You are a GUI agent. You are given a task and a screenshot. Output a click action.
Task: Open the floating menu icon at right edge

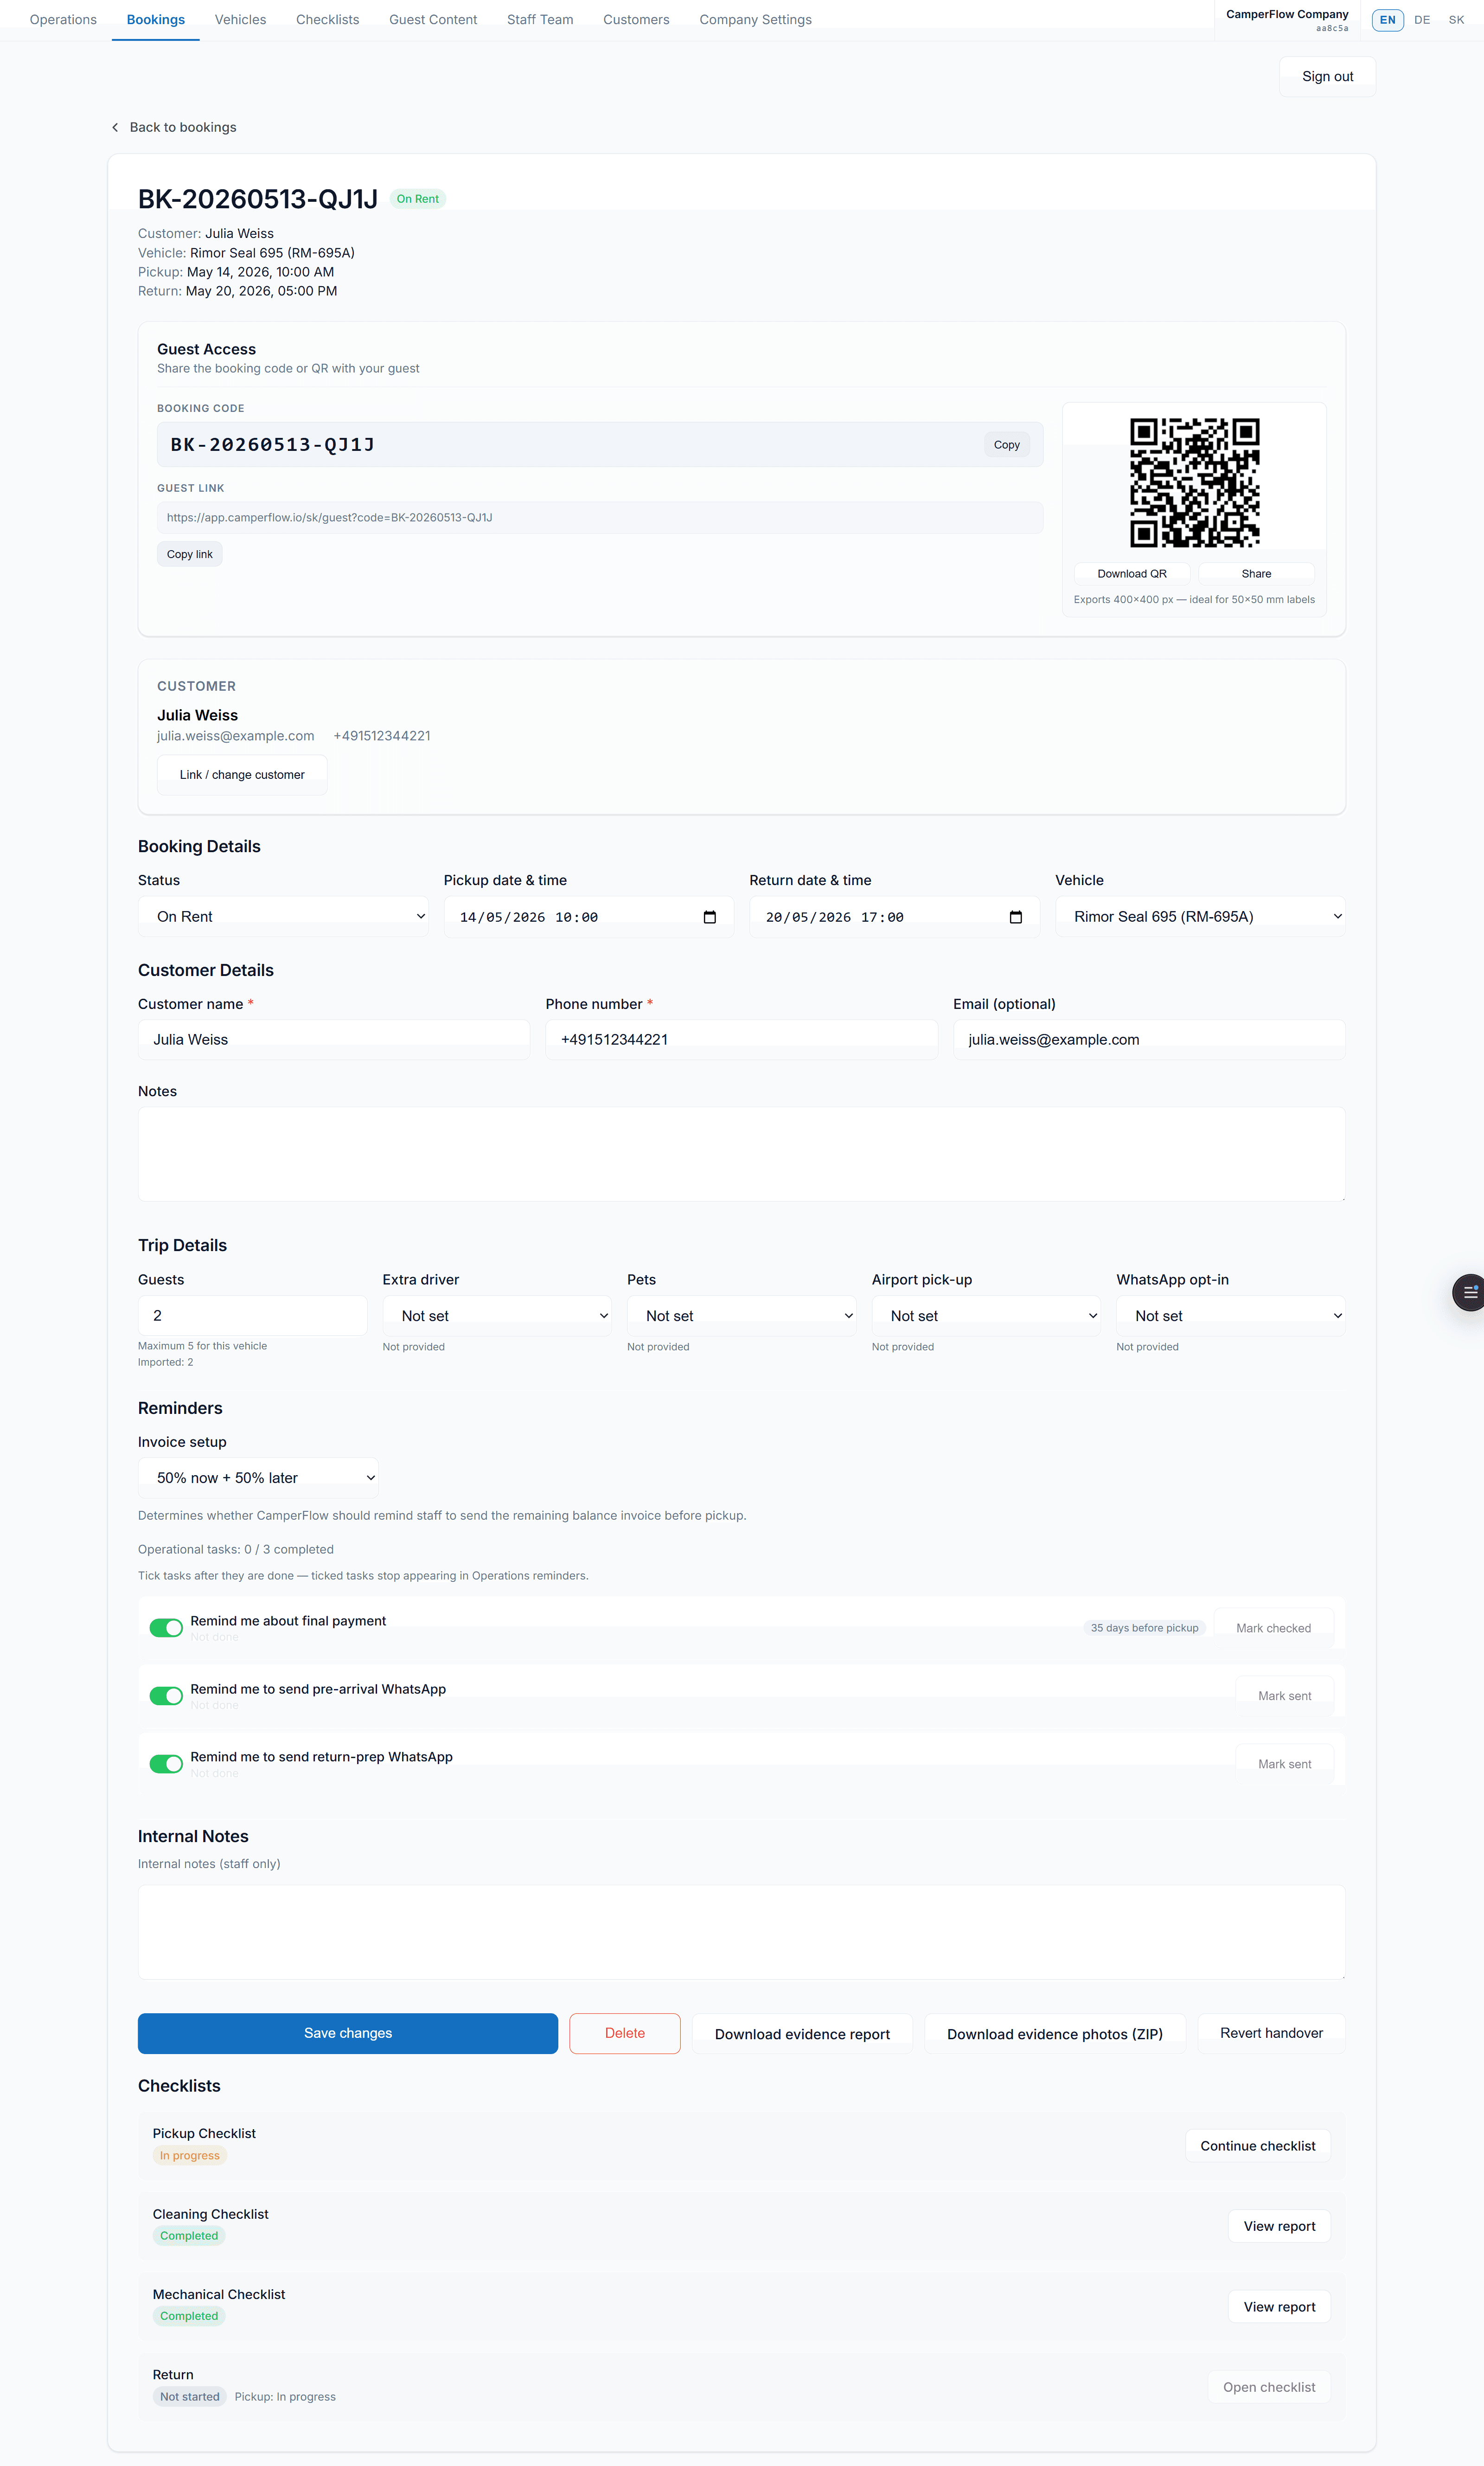(1470, 1292)
